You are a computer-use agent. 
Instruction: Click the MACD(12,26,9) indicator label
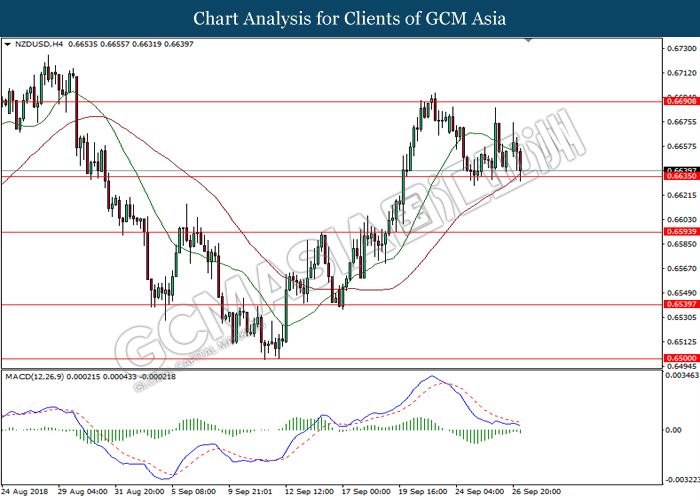35,377
